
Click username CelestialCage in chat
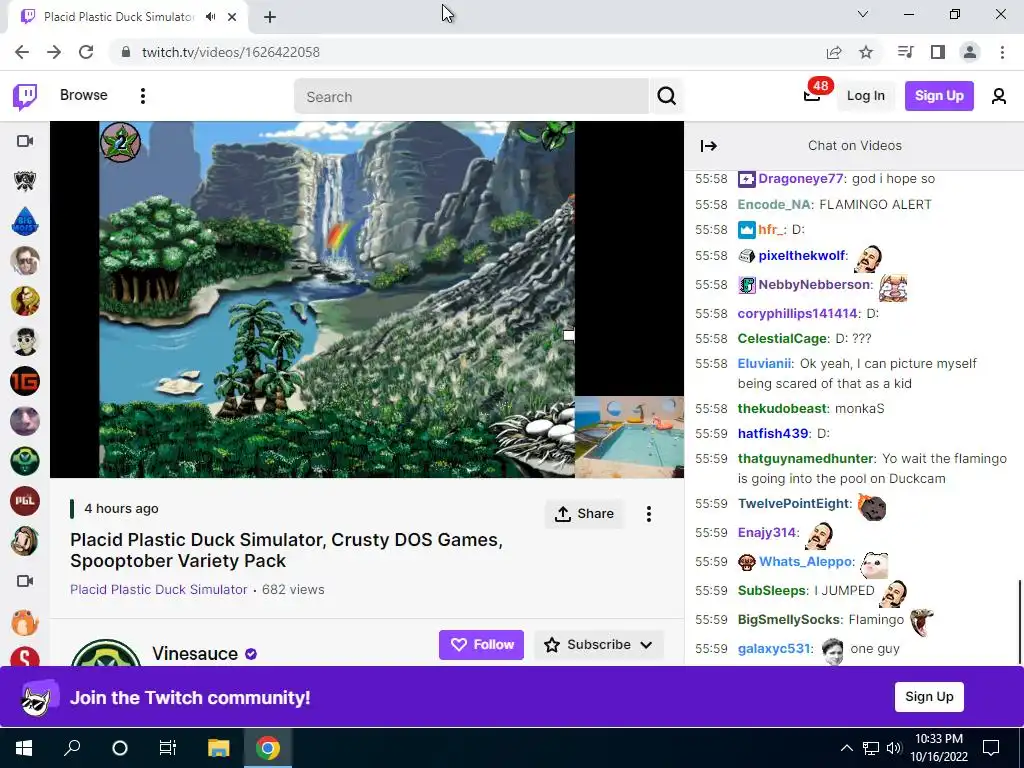click(782, 338)
